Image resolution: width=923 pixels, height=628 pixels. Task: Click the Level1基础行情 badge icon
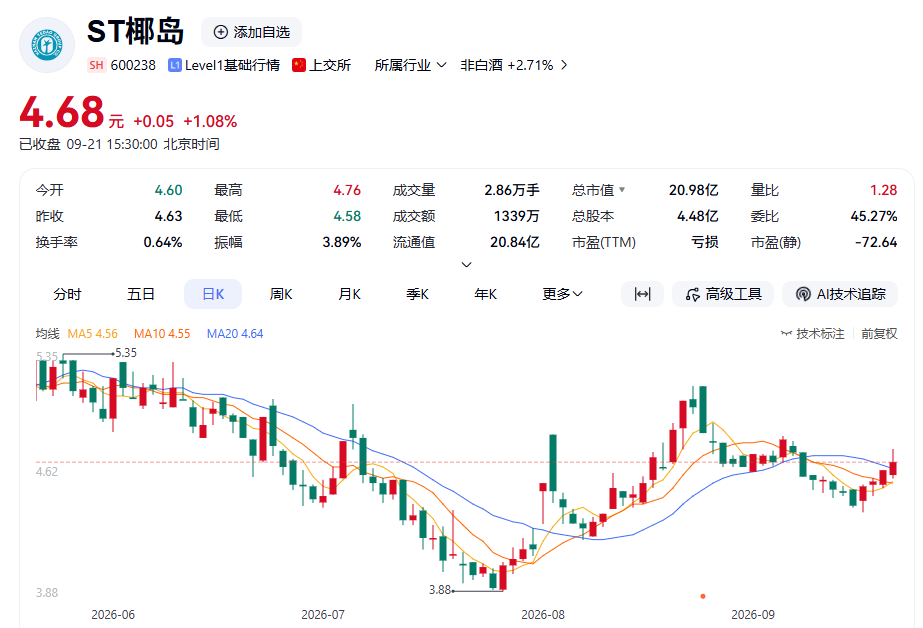[174, 65]
